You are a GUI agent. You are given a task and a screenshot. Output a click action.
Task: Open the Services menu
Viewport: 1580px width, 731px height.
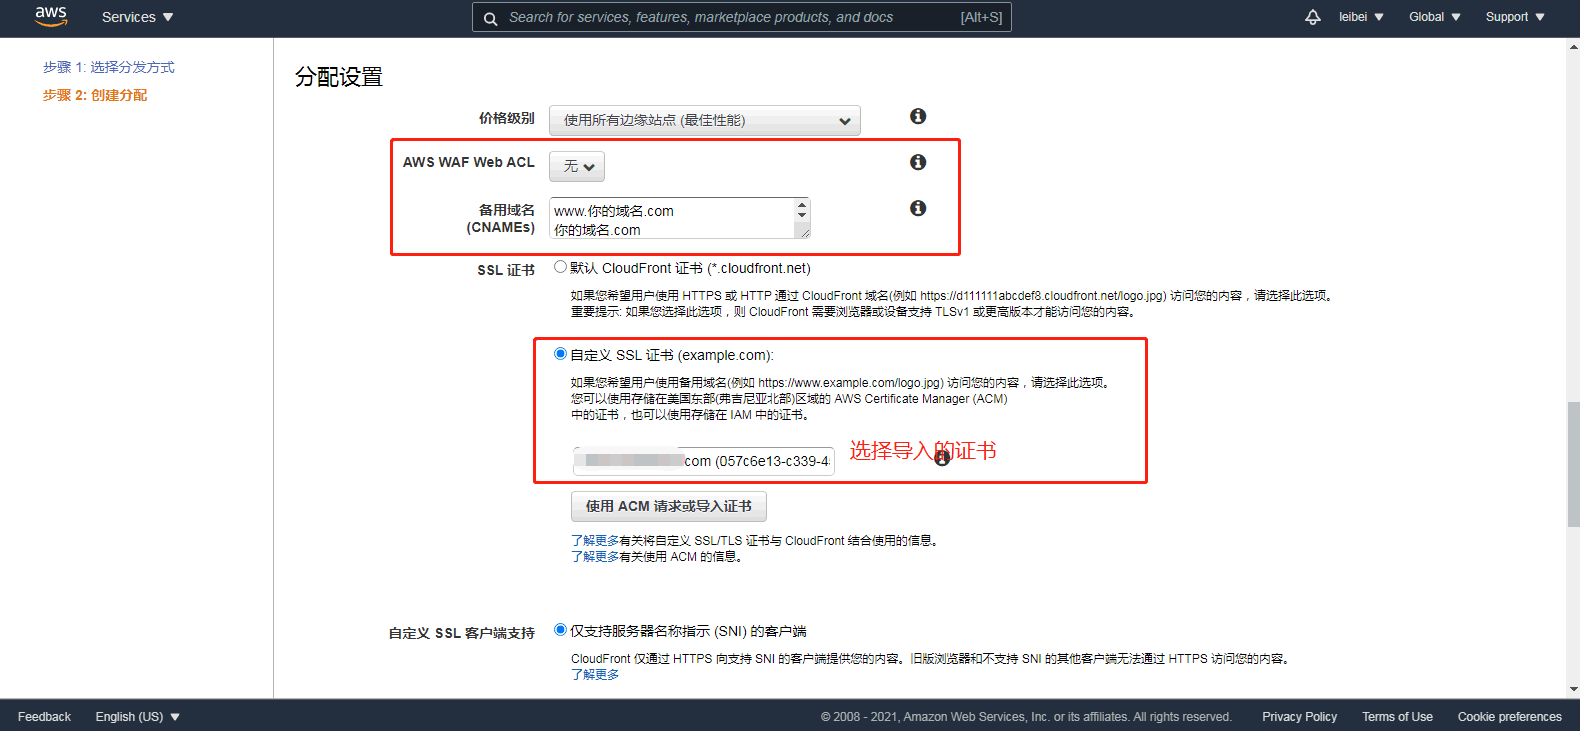pyautogui.click(x=138, y=17)
